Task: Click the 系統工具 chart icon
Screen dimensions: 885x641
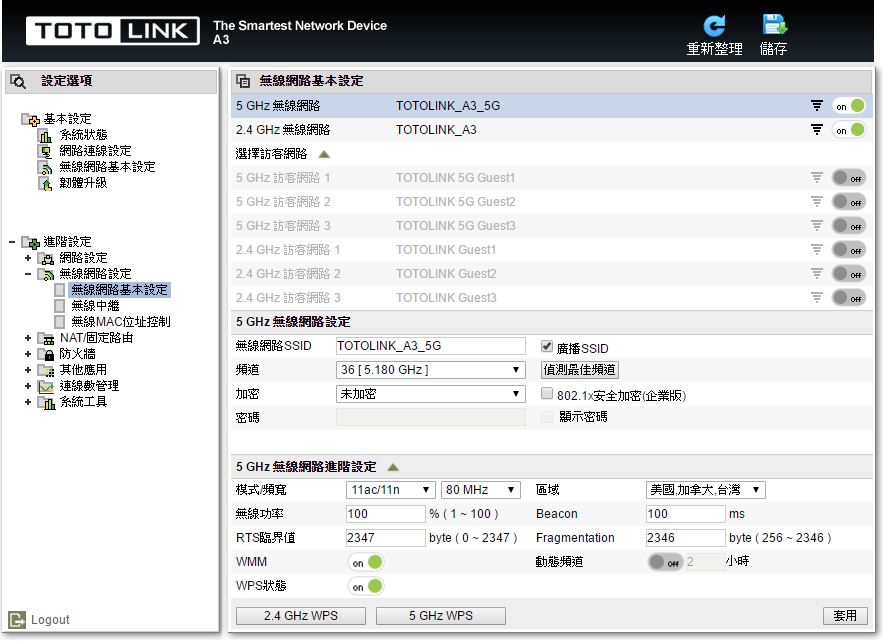Action: tap(46, 402)
